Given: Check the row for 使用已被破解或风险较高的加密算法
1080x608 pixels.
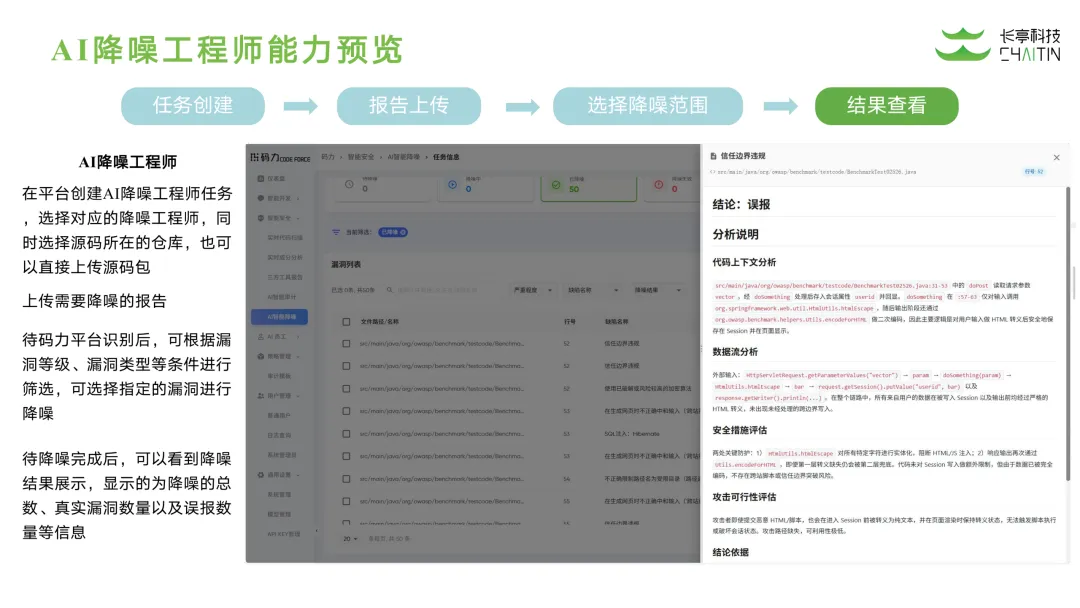Looking at the screenshot, I should (346, 389).
